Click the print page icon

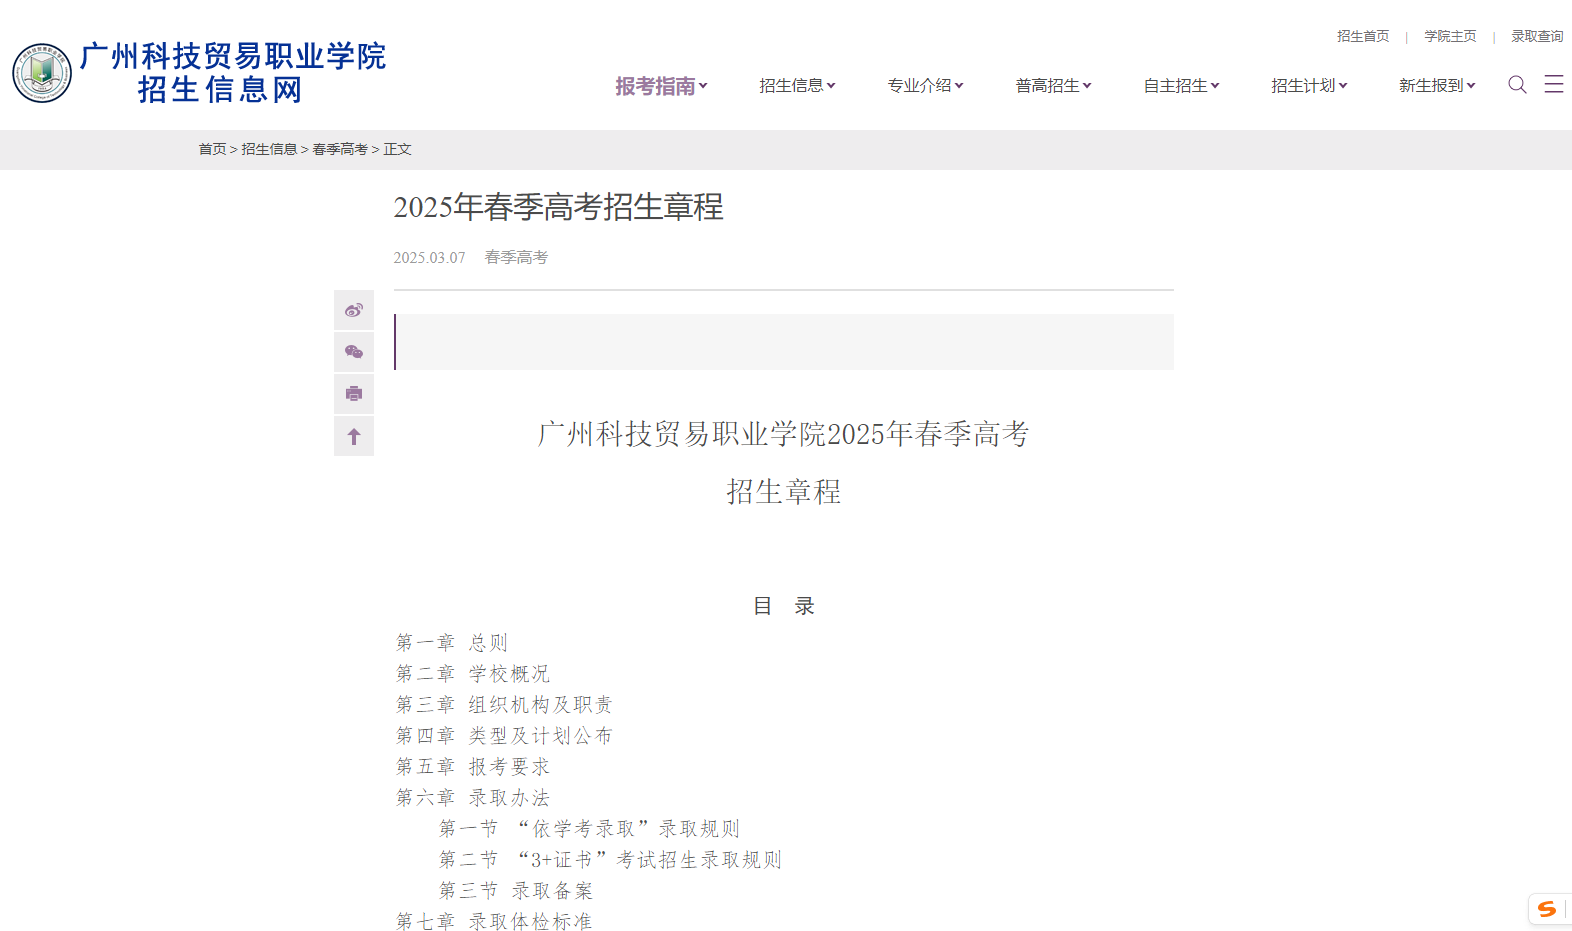click(354, 394)
